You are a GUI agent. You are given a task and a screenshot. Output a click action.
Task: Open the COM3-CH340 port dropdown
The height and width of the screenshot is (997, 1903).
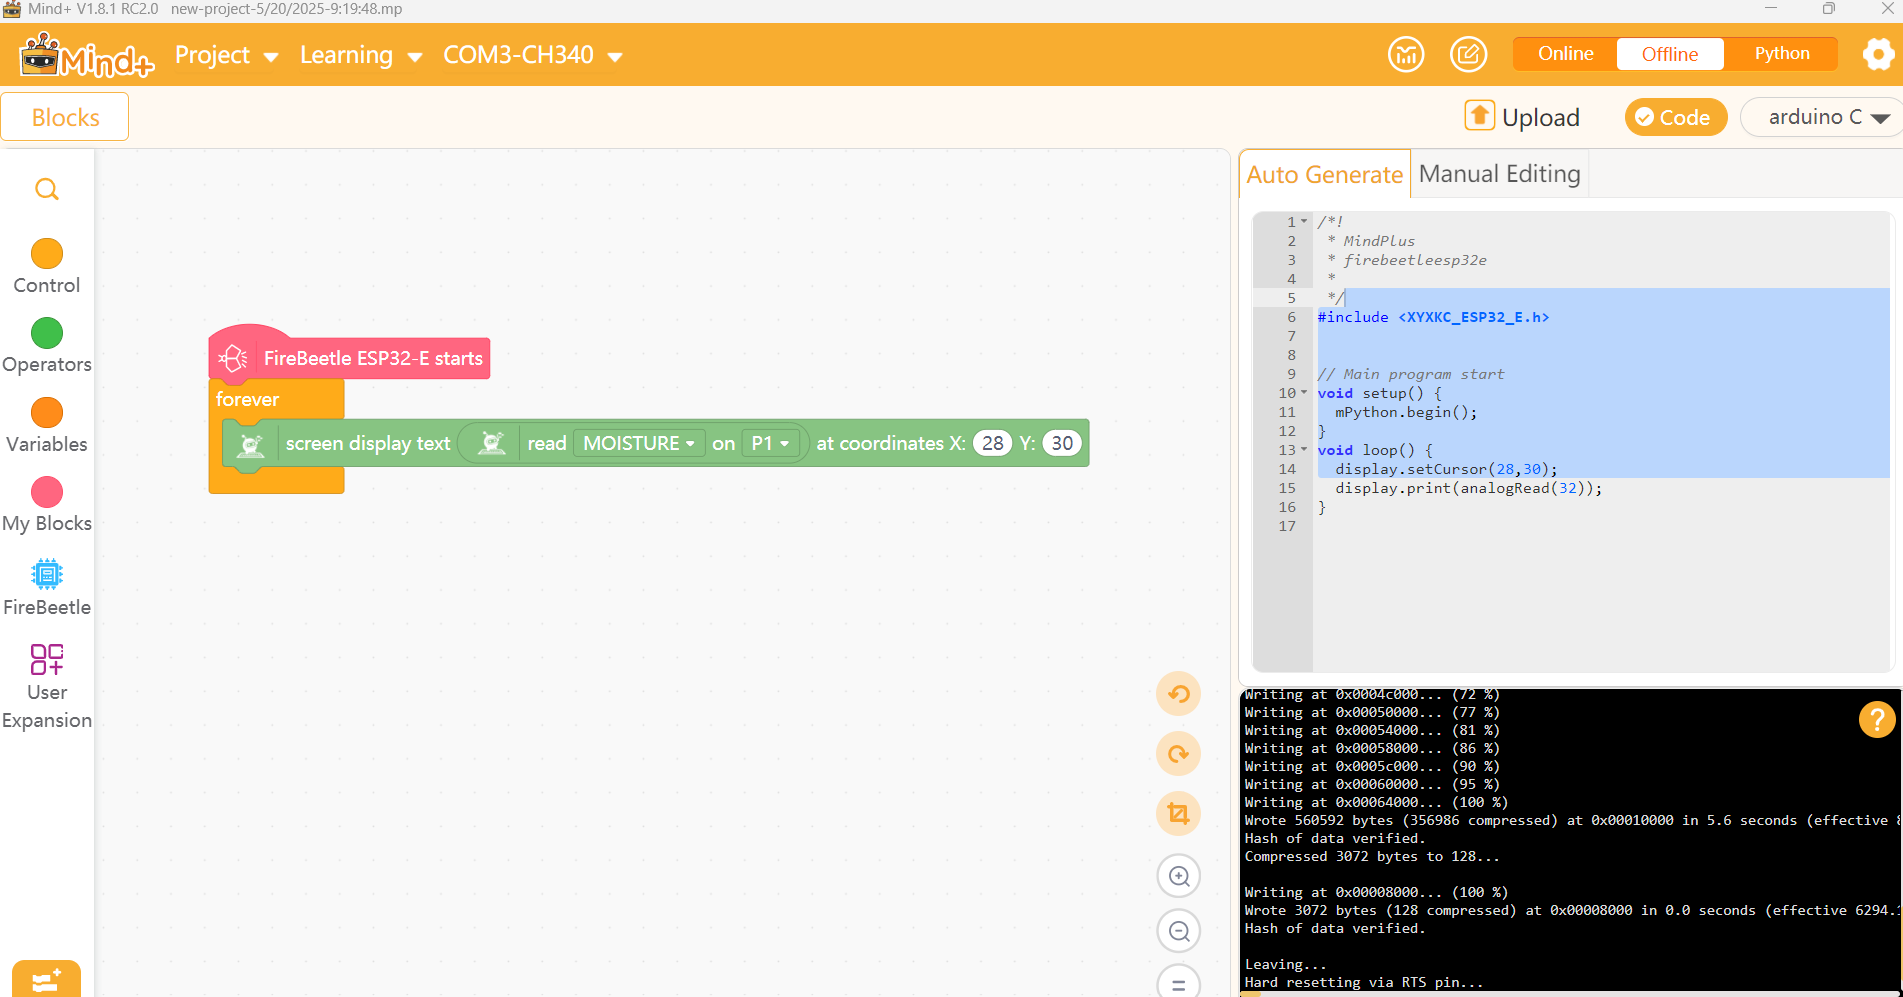pos(533,55)
